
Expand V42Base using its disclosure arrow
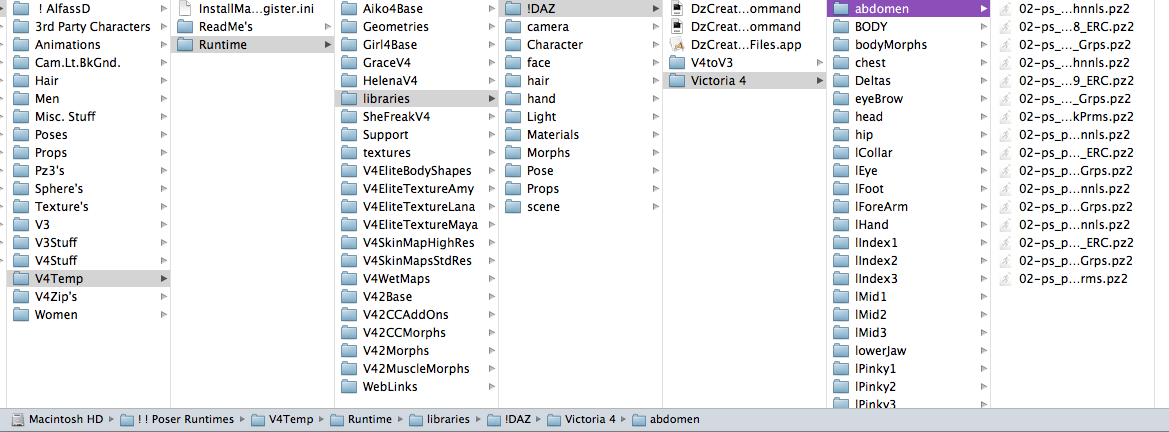[x=491, y=297]
